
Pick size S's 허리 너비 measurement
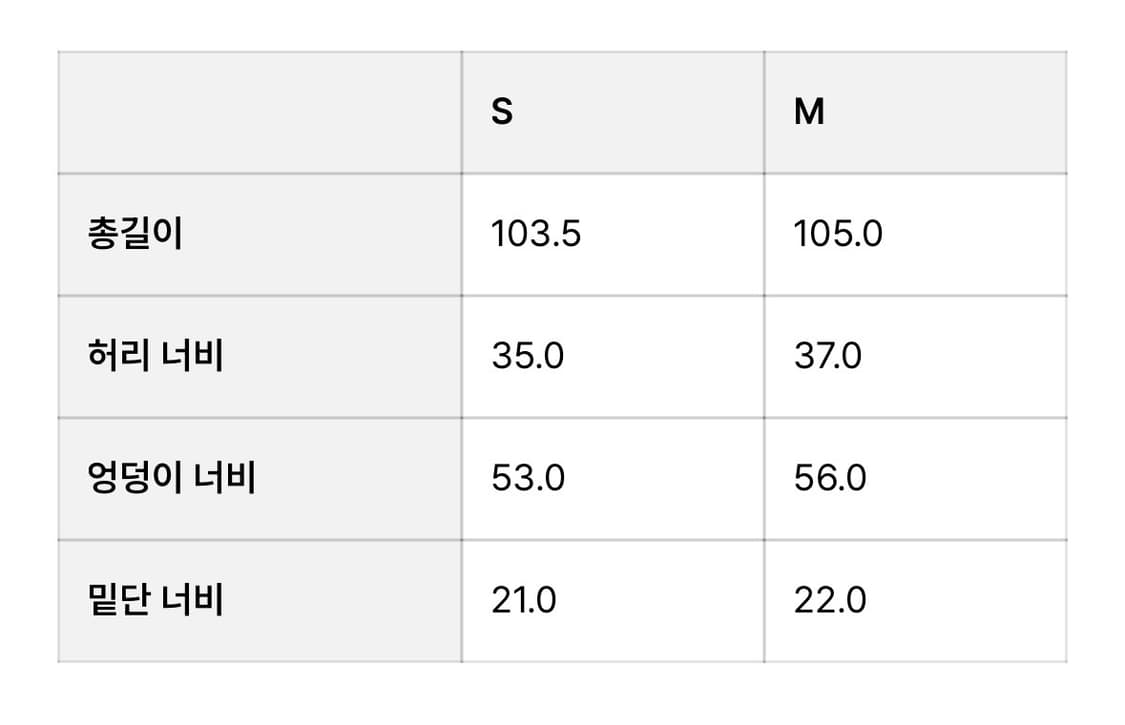click(x=527, y=356)
